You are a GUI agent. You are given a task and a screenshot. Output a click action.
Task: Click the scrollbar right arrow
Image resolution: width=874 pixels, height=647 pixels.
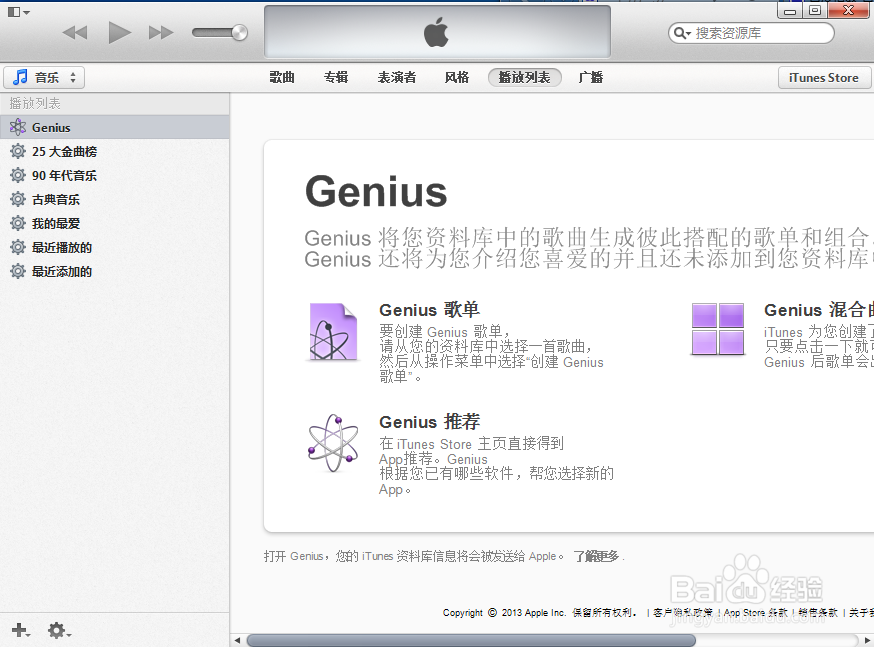[867, 640]
